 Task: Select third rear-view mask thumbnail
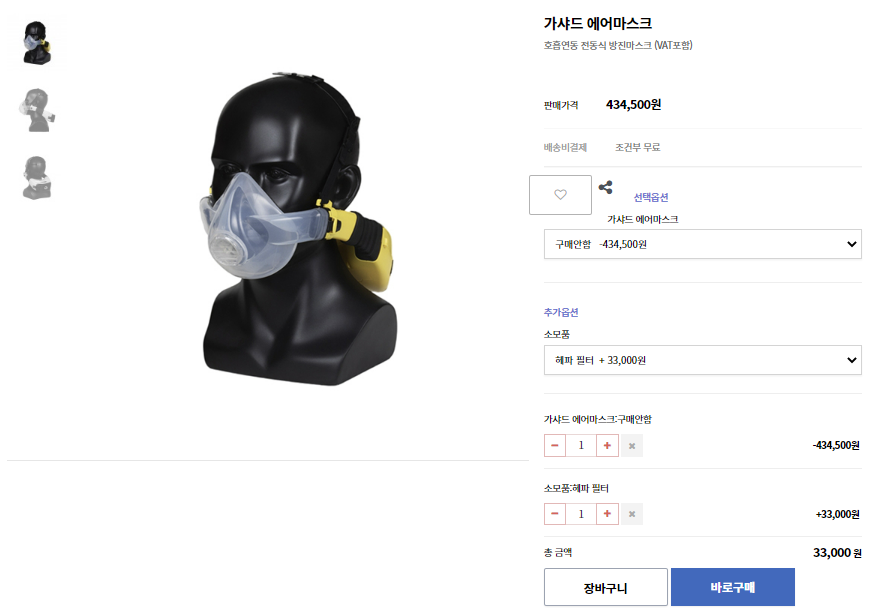(37, 177)
